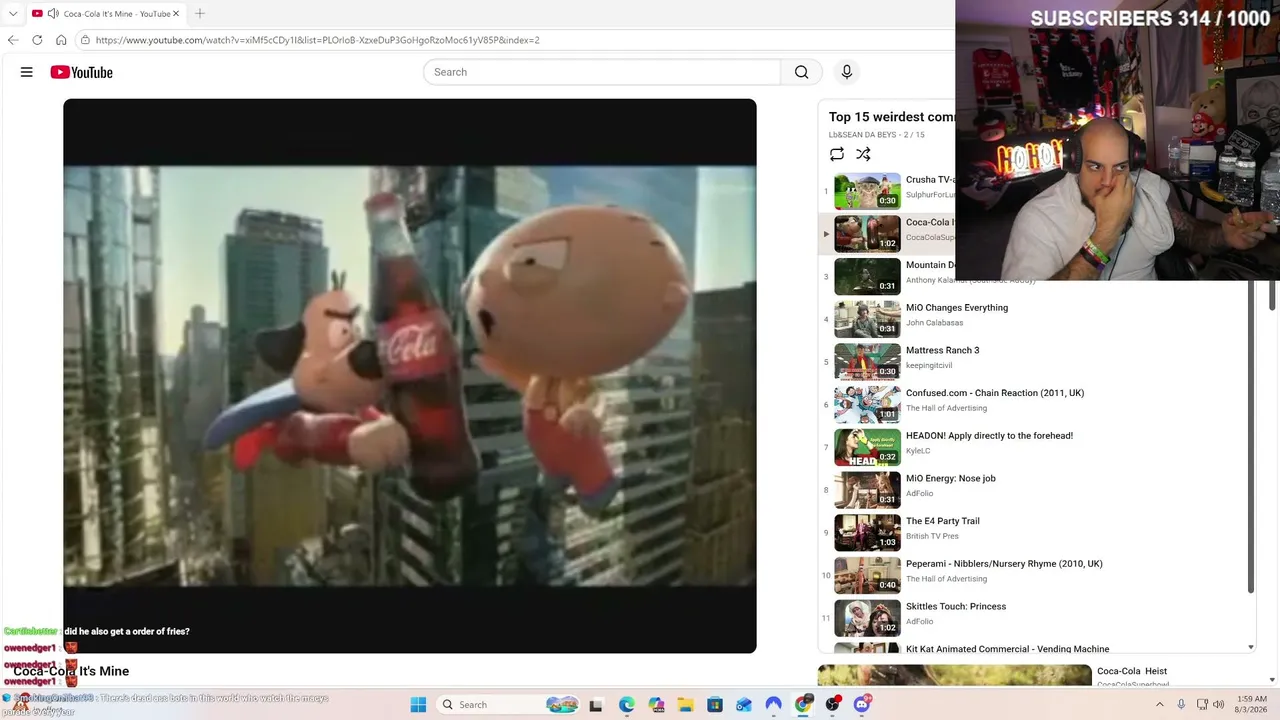Click the playlist scrollbar down arrow

click(1251, 647)
